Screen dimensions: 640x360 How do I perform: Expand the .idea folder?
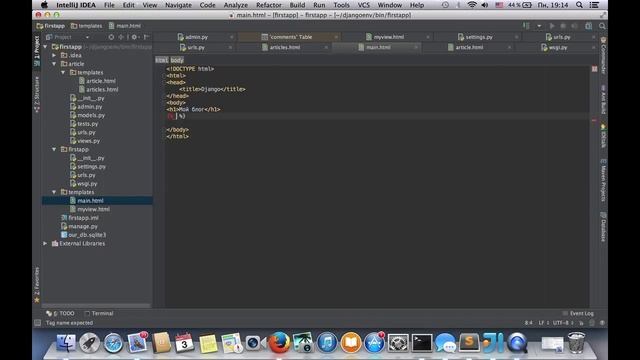coord(54,56)
